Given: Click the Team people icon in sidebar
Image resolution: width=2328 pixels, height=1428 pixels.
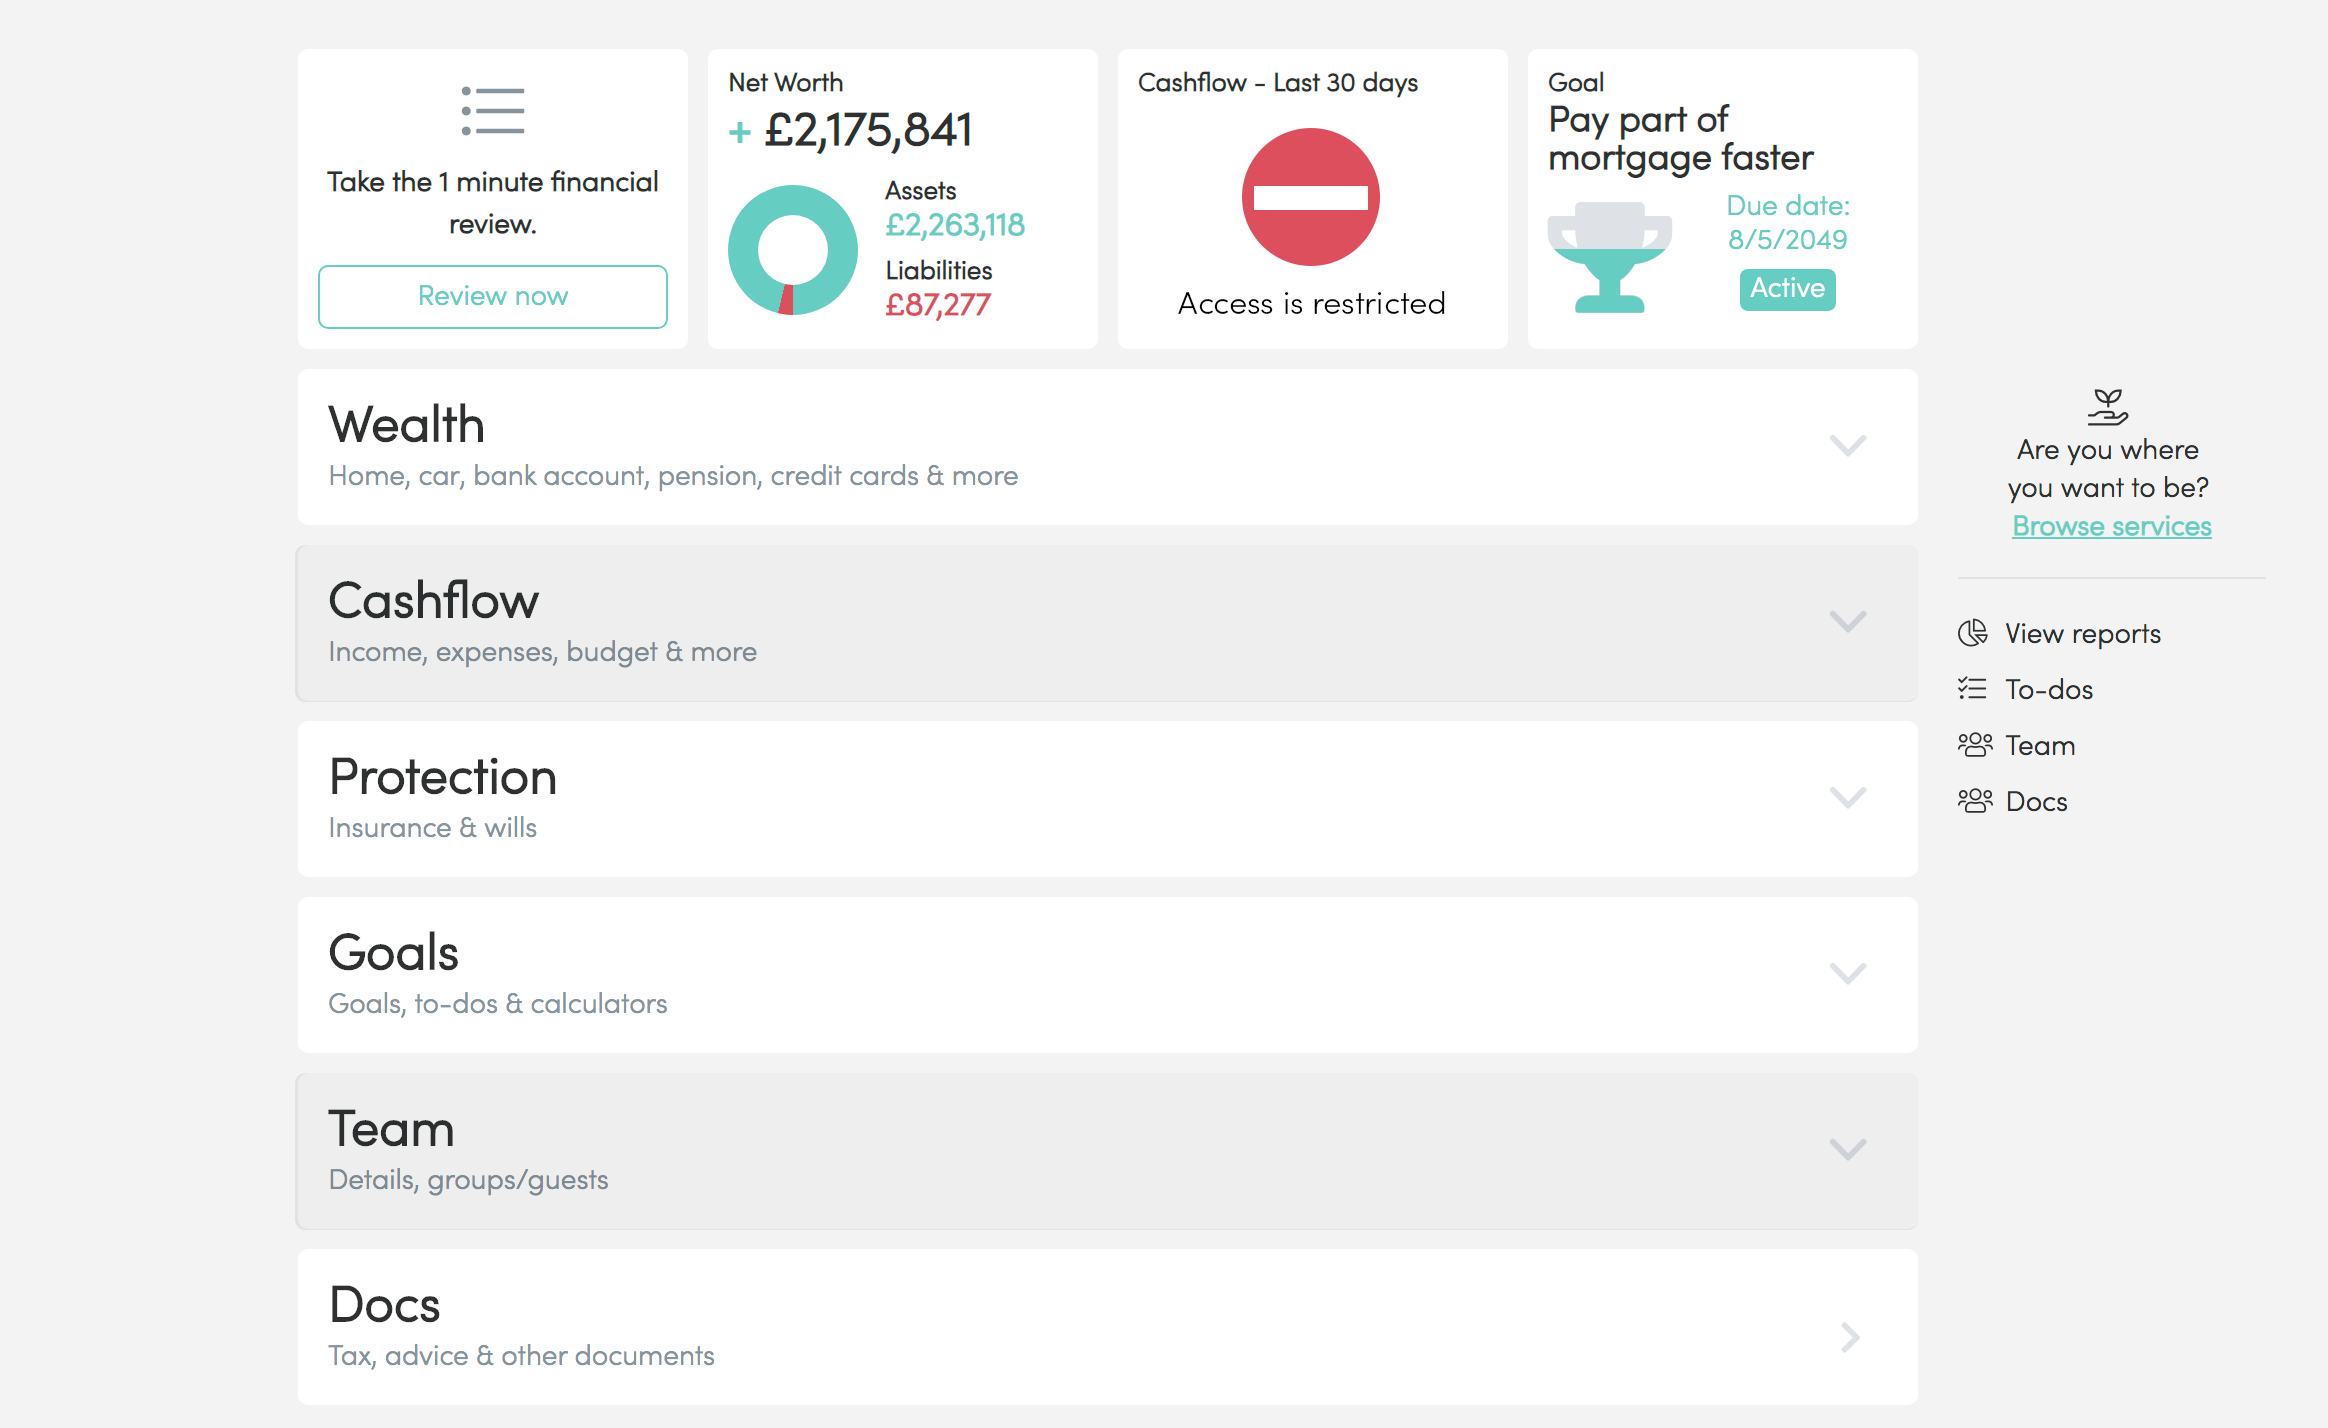Looking at the screenshot, I should 1975,745.
